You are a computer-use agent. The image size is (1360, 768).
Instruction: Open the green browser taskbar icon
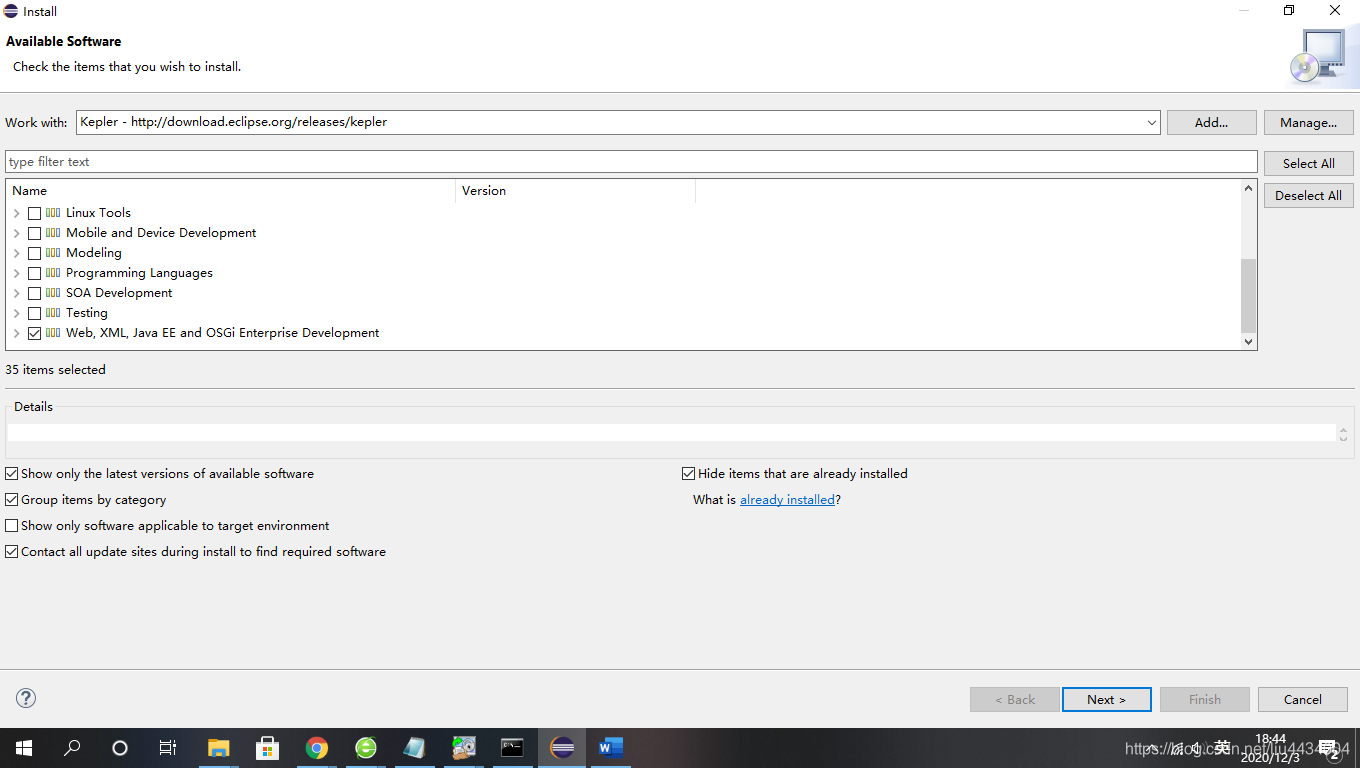[366, 747]
